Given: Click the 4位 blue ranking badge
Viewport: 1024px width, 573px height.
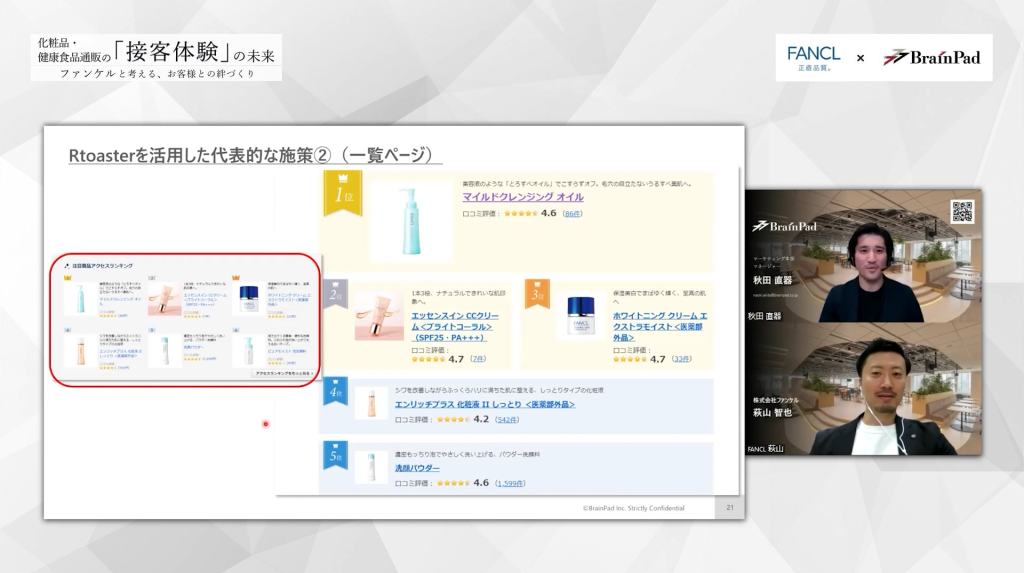Looking at the screenshot, I should pyautogui.click(x=336, y=390).
